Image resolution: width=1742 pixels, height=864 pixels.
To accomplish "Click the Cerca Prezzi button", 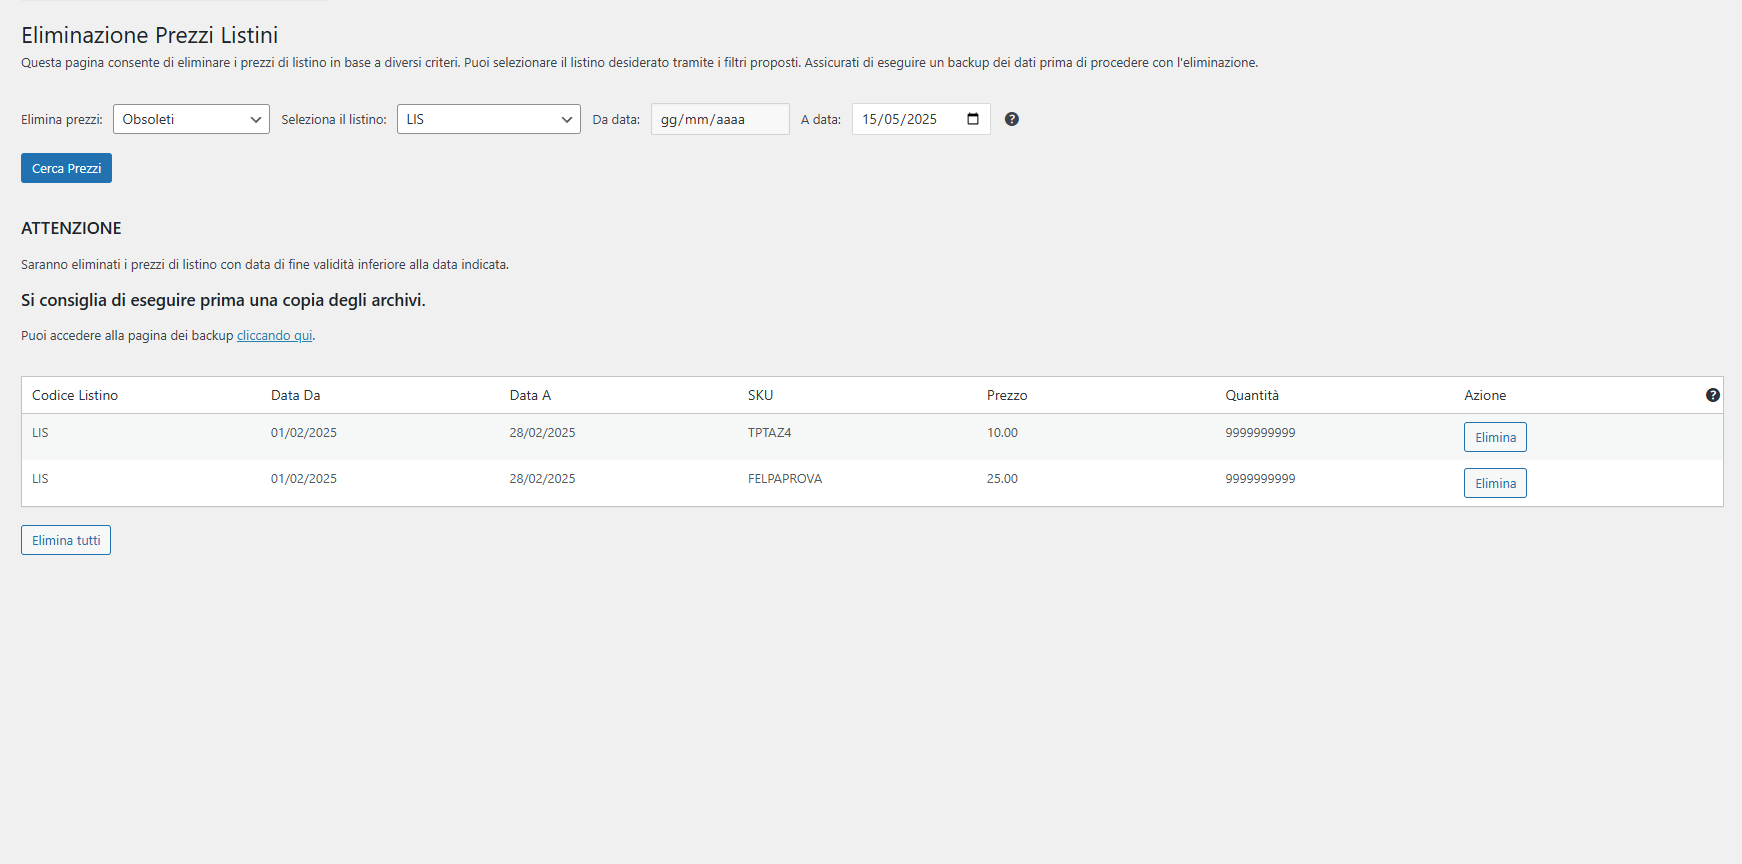I will [x=66, y=168].
